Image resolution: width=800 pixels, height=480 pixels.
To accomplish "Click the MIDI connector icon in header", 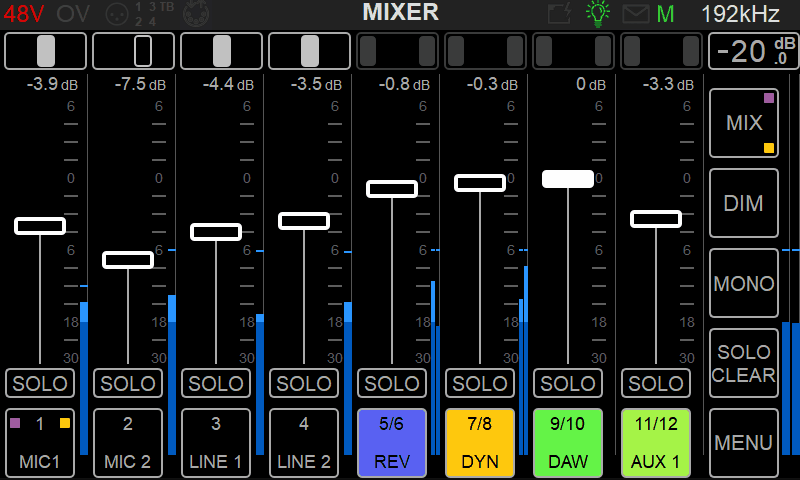I will (x=198, y=14).
